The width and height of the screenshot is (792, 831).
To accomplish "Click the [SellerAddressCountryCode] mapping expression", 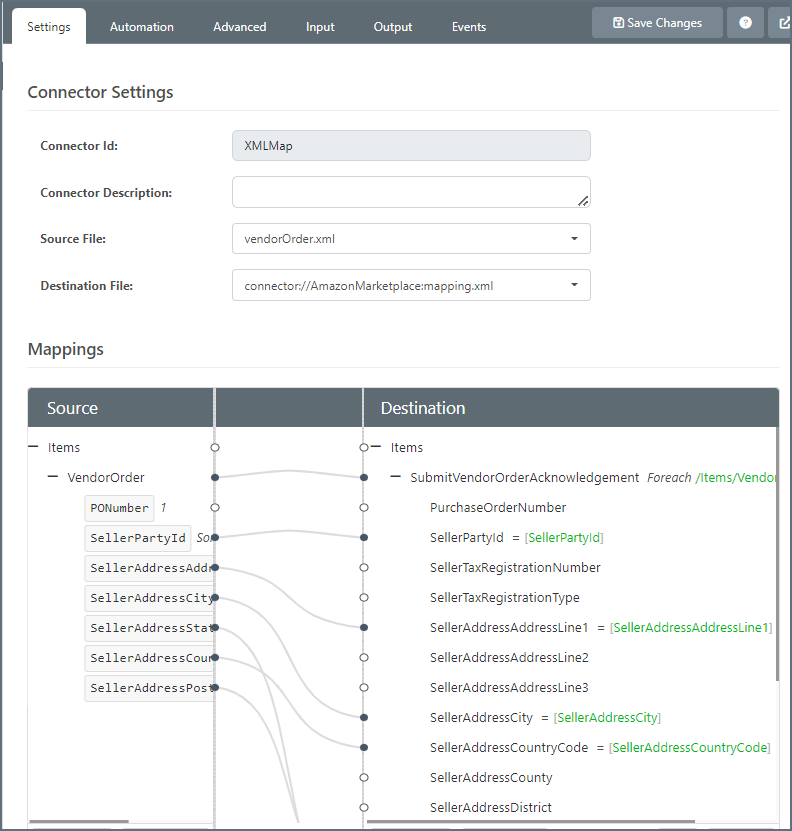I will pos(689,748).
